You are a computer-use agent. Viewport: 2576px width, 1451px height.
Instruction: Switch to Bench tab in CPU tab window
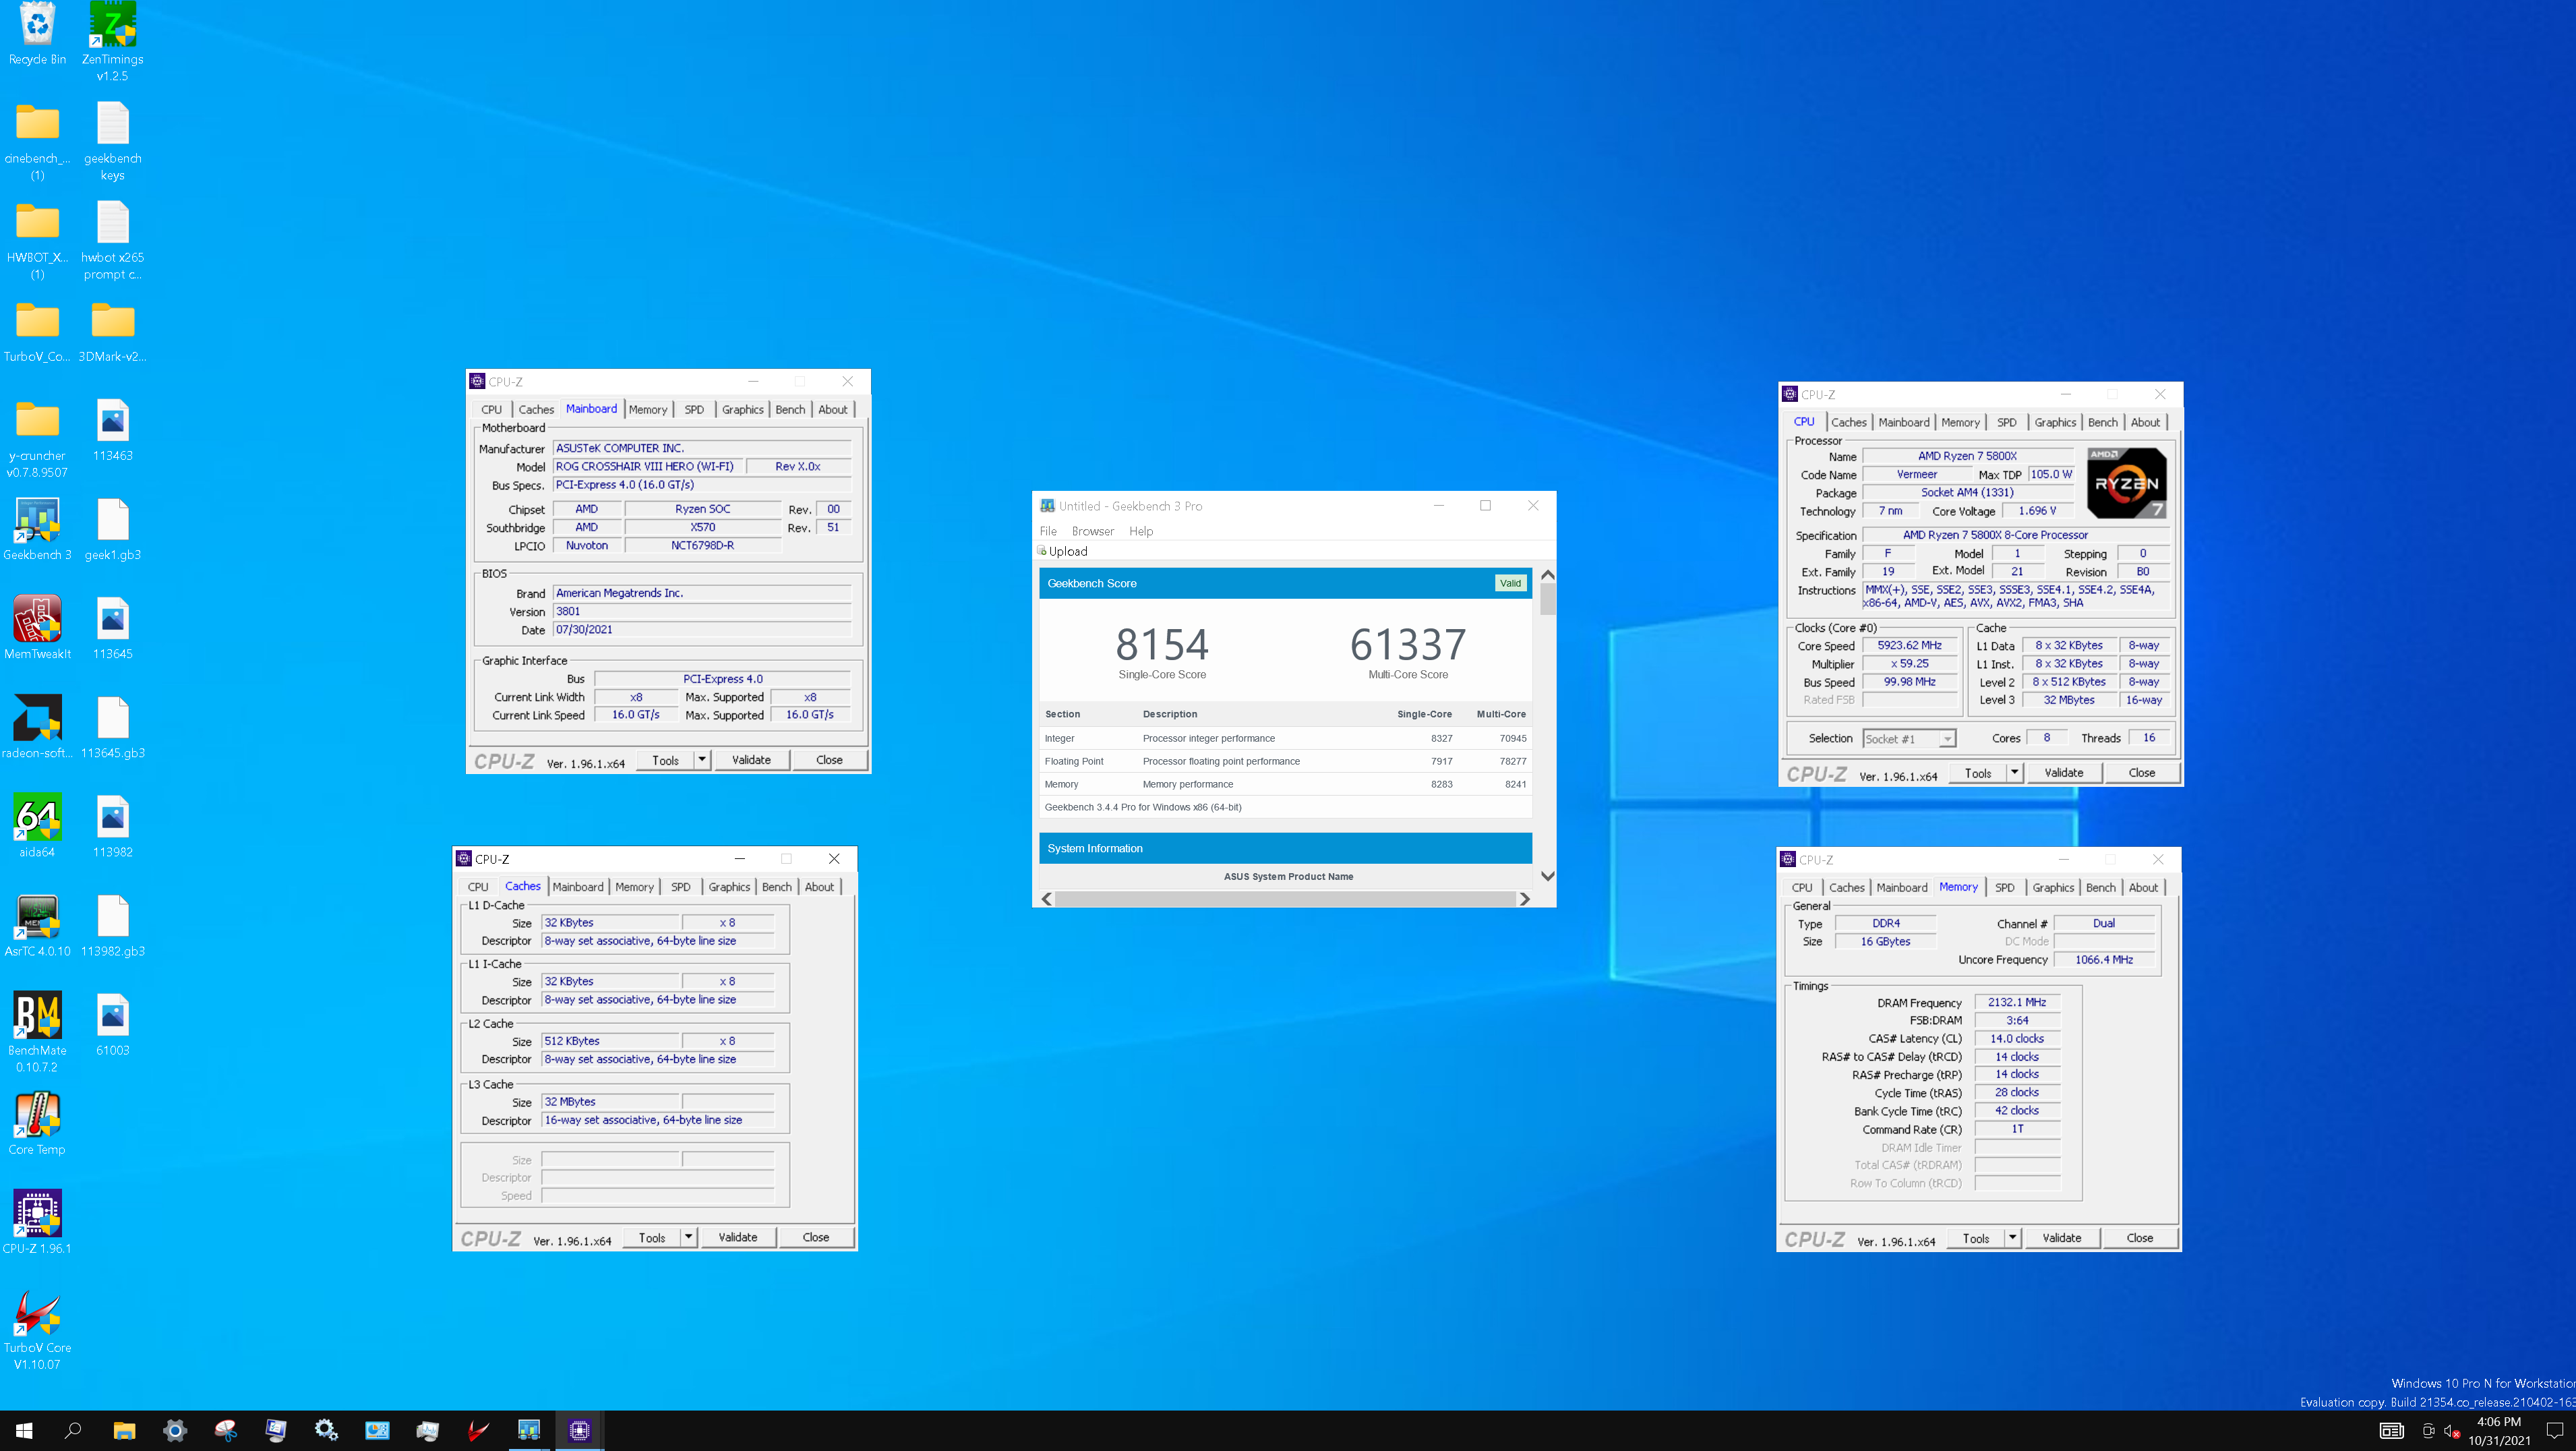tap(2102, 423)
